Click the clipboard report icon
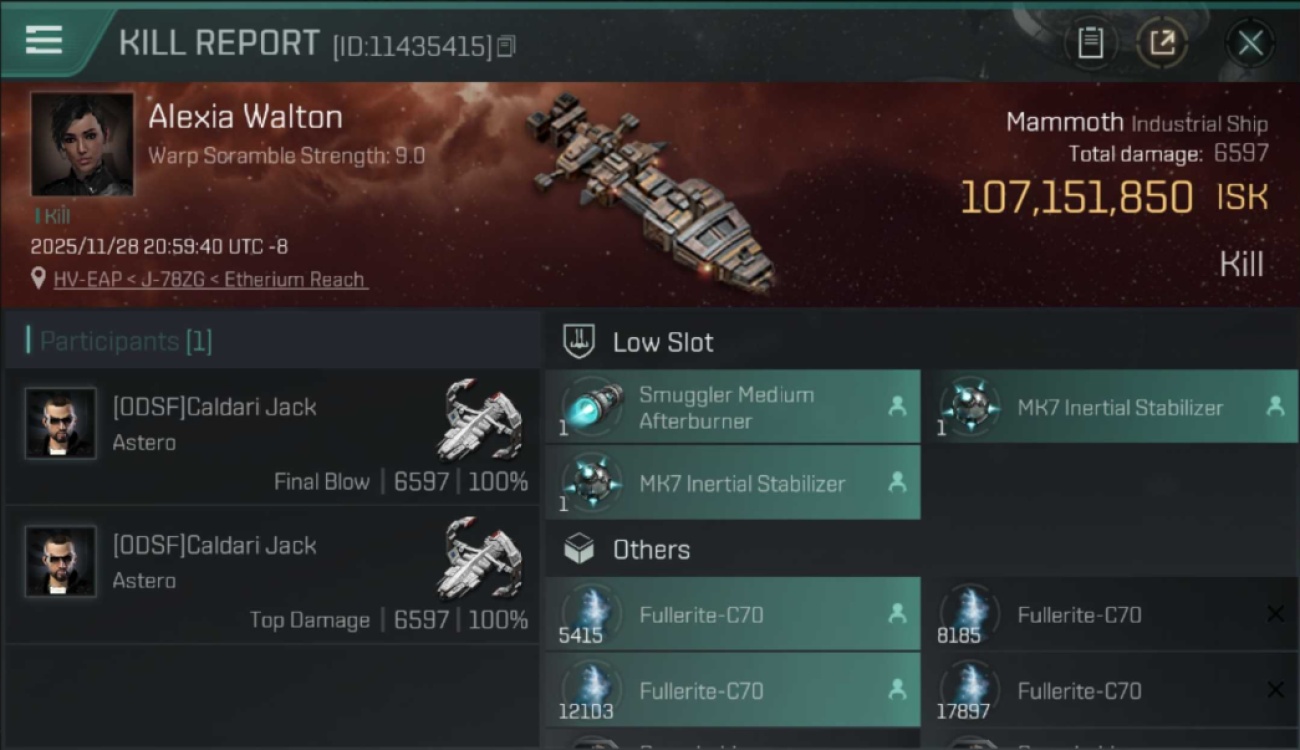1300x750 pixels. (1090, 43)
